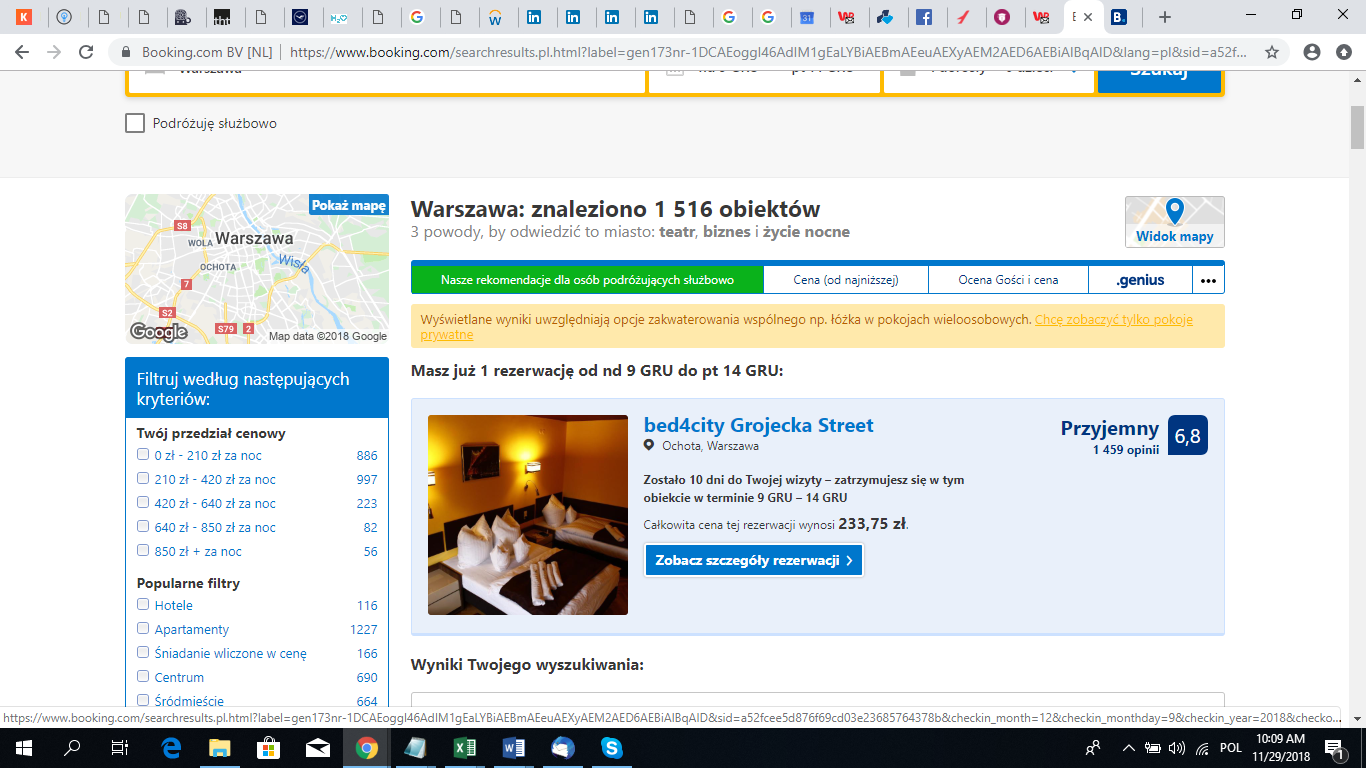Select the .genius sorting tab

(1140, 280)
